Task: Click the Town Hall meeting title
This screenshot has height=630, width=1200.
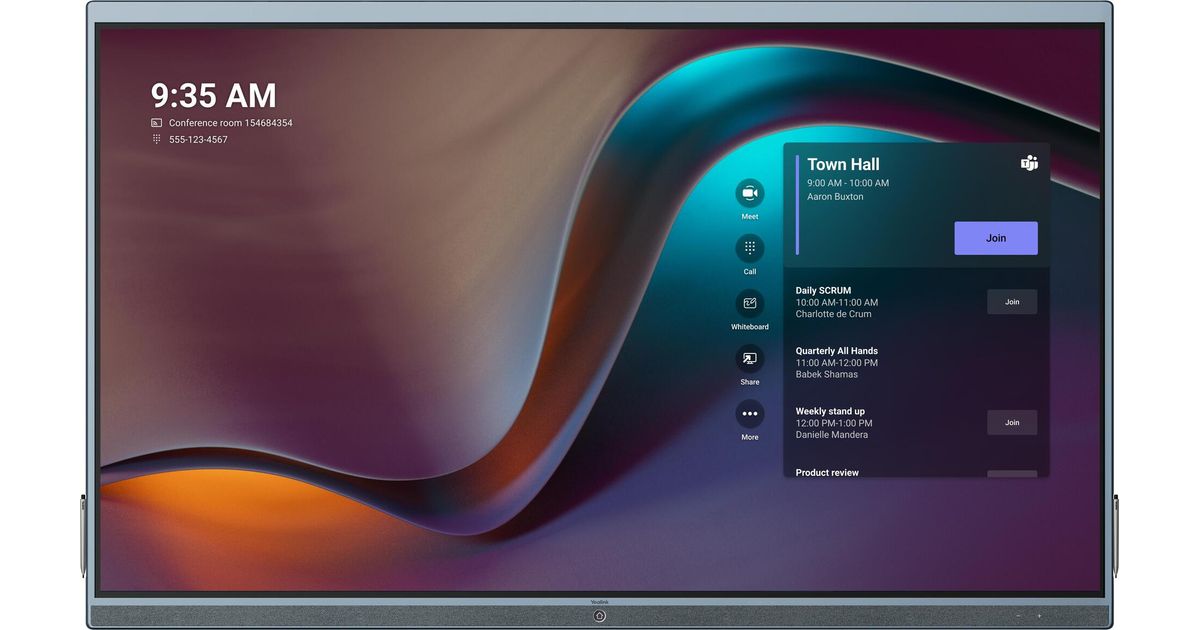Action: click(x=843, y=164)
